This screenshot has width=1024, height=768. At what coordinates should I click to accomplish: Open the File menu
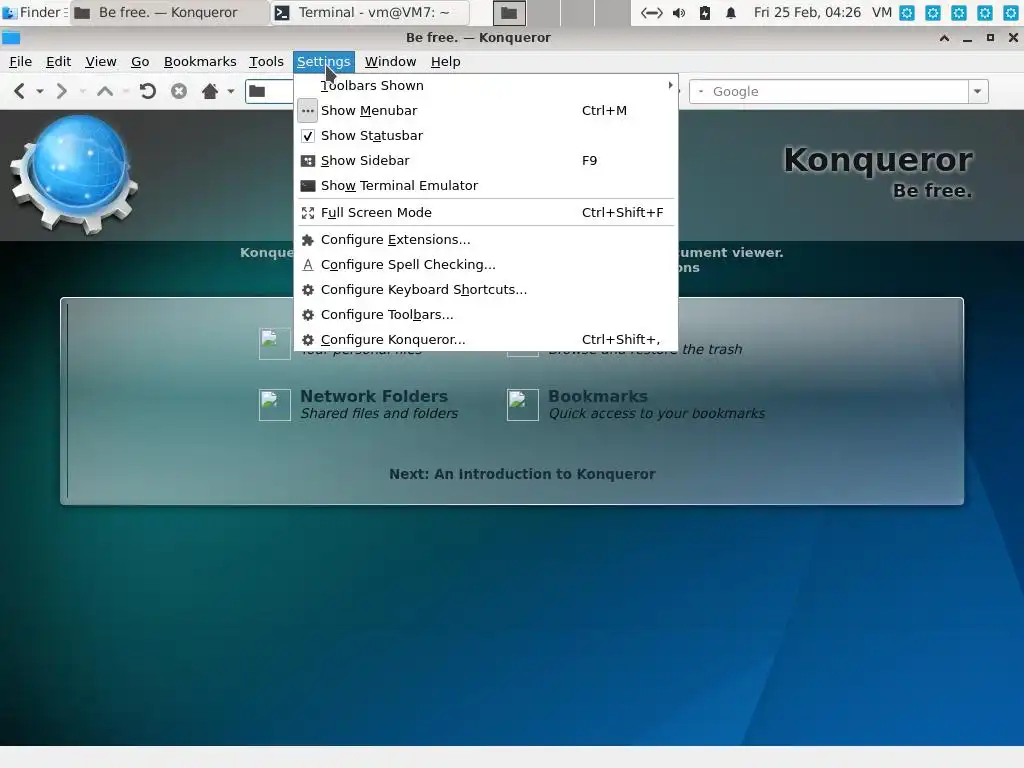[20, 61]
